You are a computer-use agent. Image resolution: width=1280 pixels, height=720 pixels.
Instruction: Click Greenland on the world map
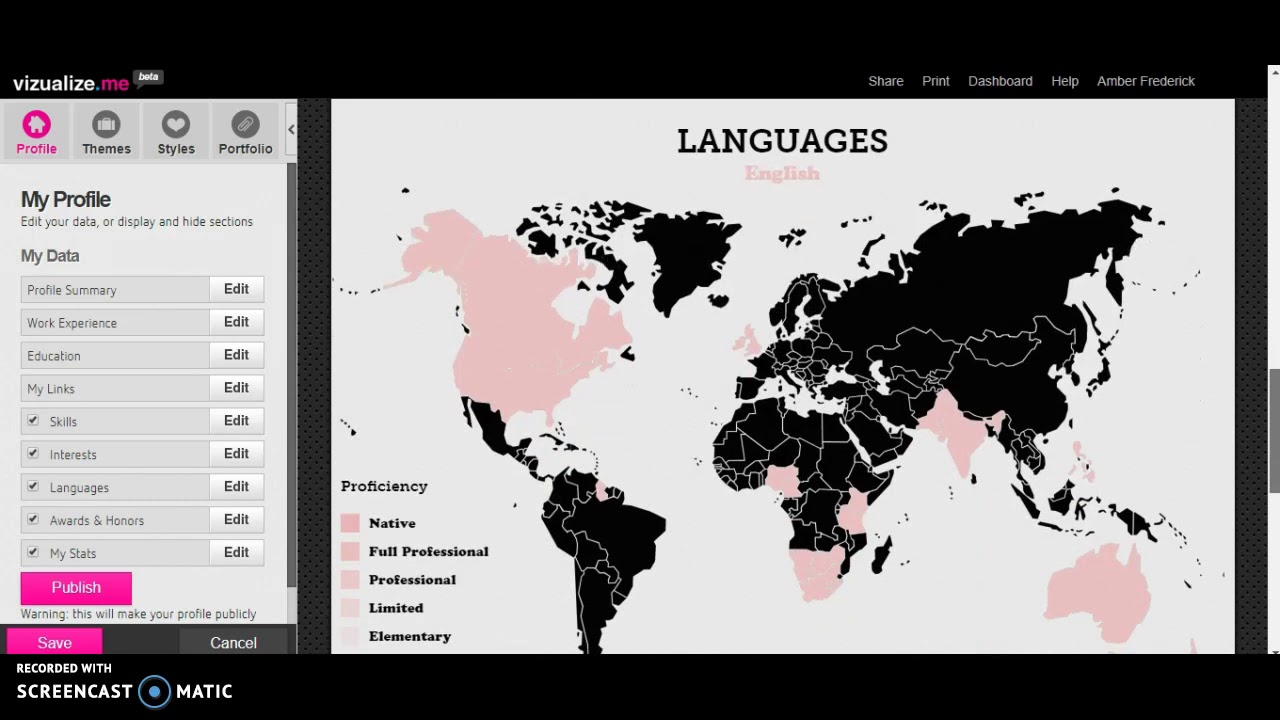point(688,258)
